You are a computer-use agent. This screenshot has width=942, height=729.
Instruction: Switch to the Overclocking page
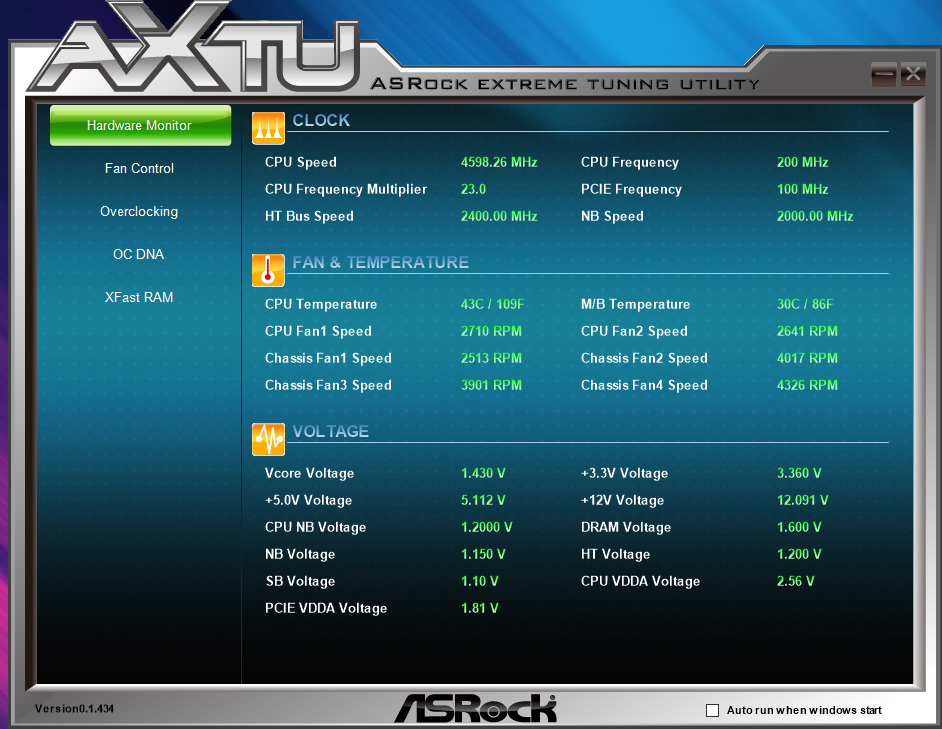[x=139, y=212]
